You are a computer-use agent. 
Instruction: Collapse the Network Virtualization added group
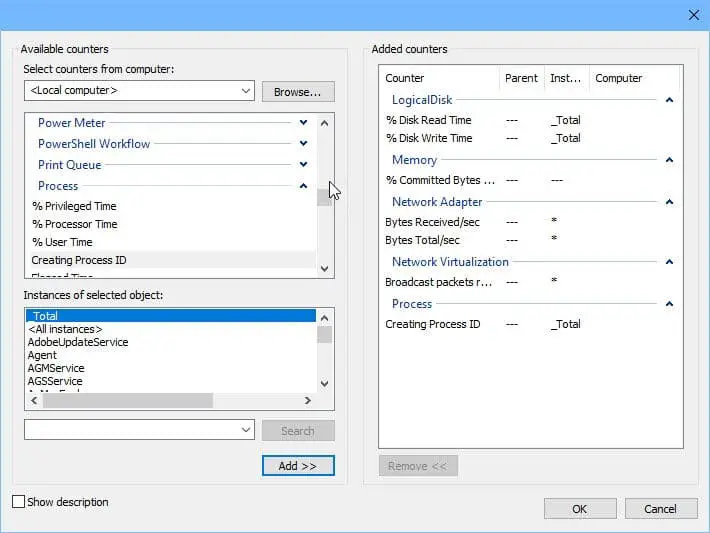click(669, 262)
